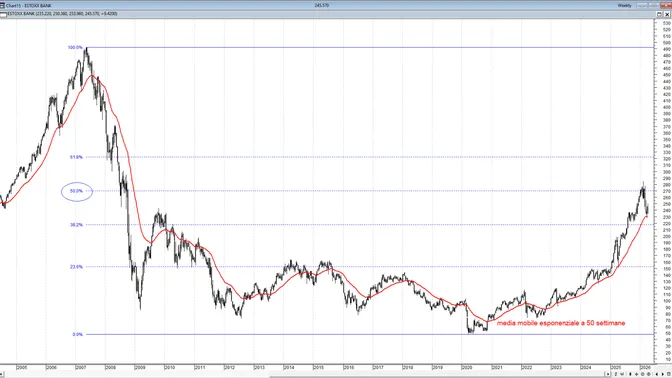
Task: Select the 61.8% Fibonacci level label
Action: point(76,157)
